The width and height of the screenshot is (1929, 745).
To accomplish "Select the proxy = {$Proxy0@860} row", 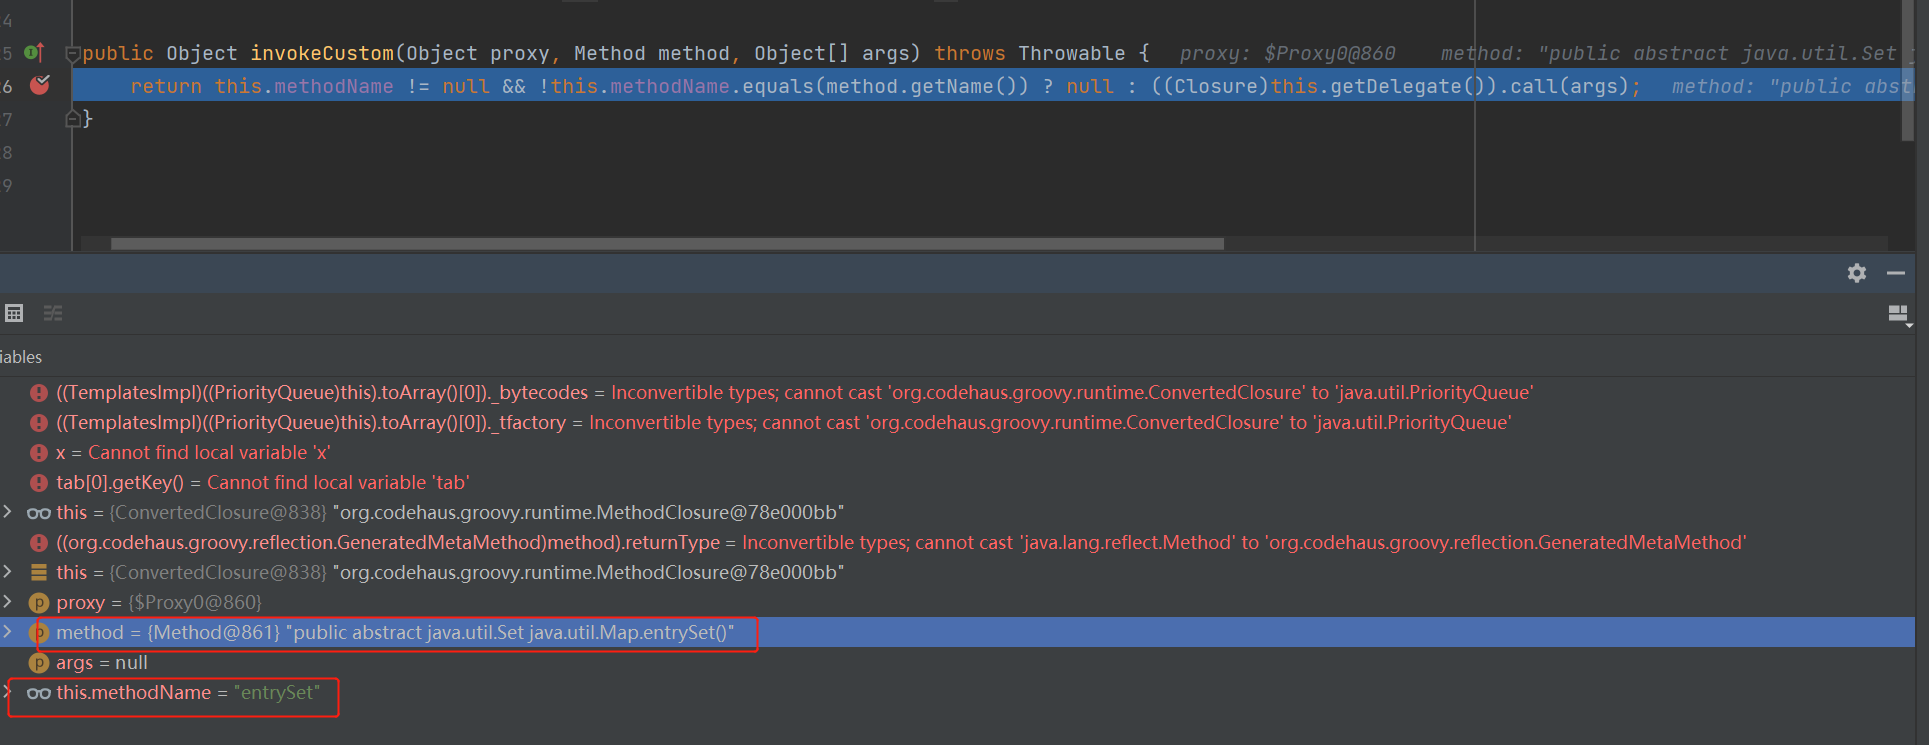I will (x=957, y=603).
